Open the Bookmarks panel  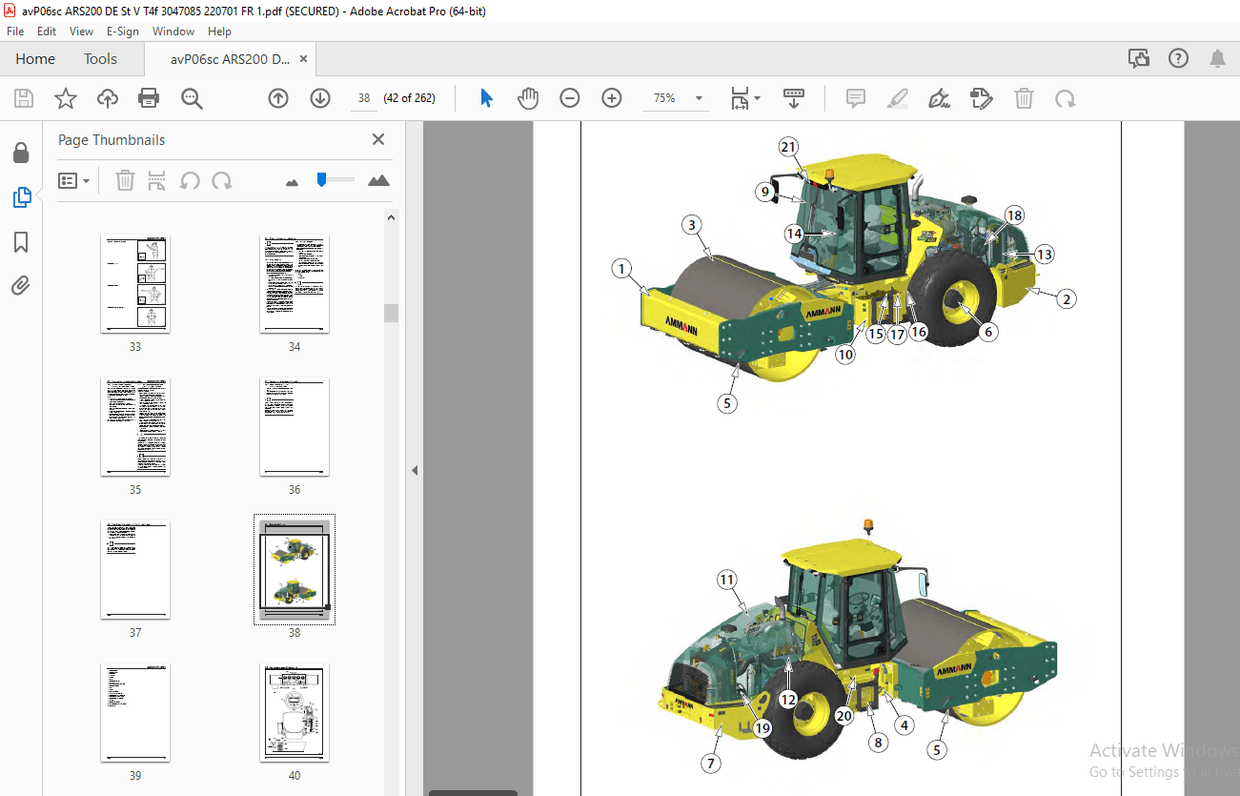(x=21, y=241)
